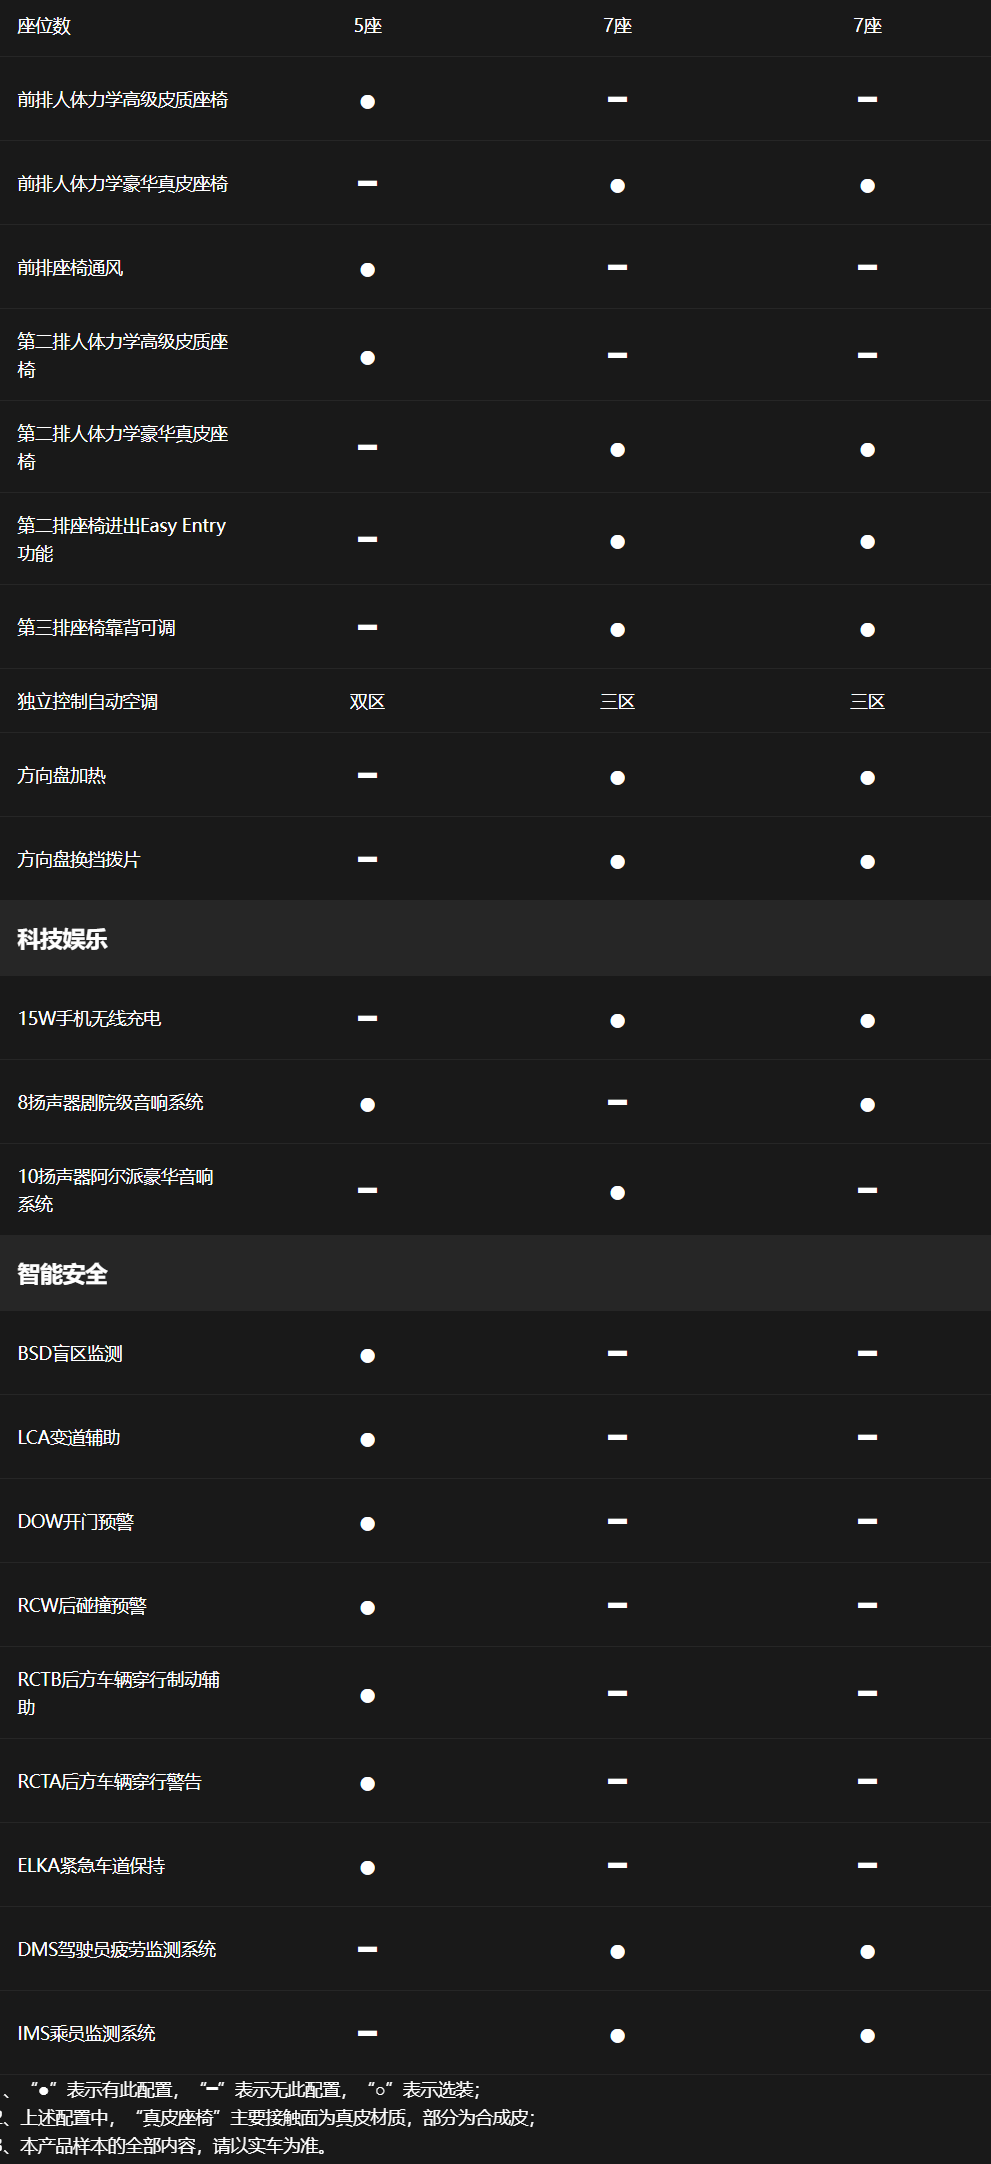Click 双区 value in 独立控制自动空调 row
The image size is (991, 2164).
367,702
